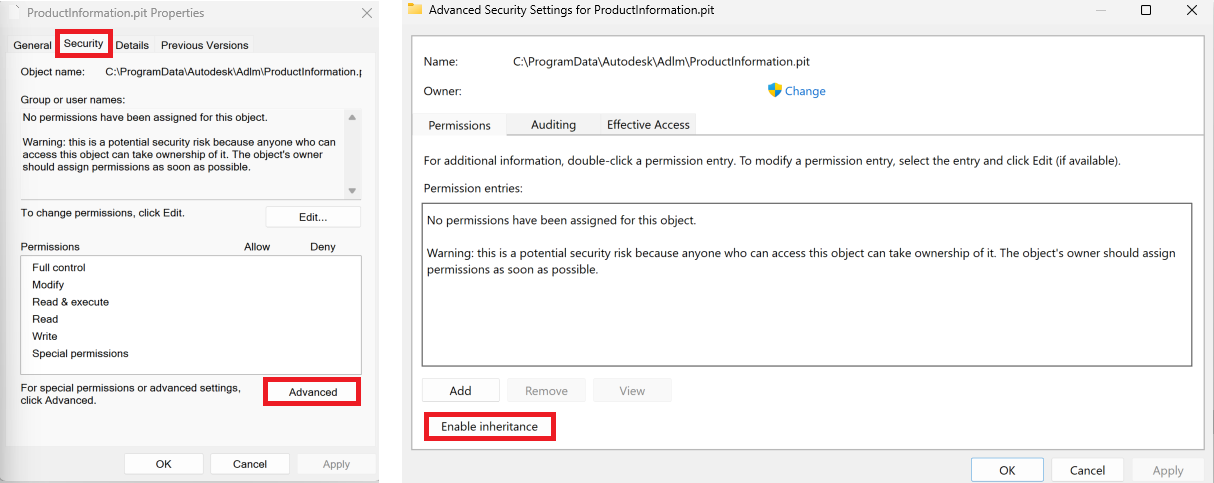Screen dimensions: 1214x483
Task: Select the Previous Versions tab
Action: [x=204, y=45]
